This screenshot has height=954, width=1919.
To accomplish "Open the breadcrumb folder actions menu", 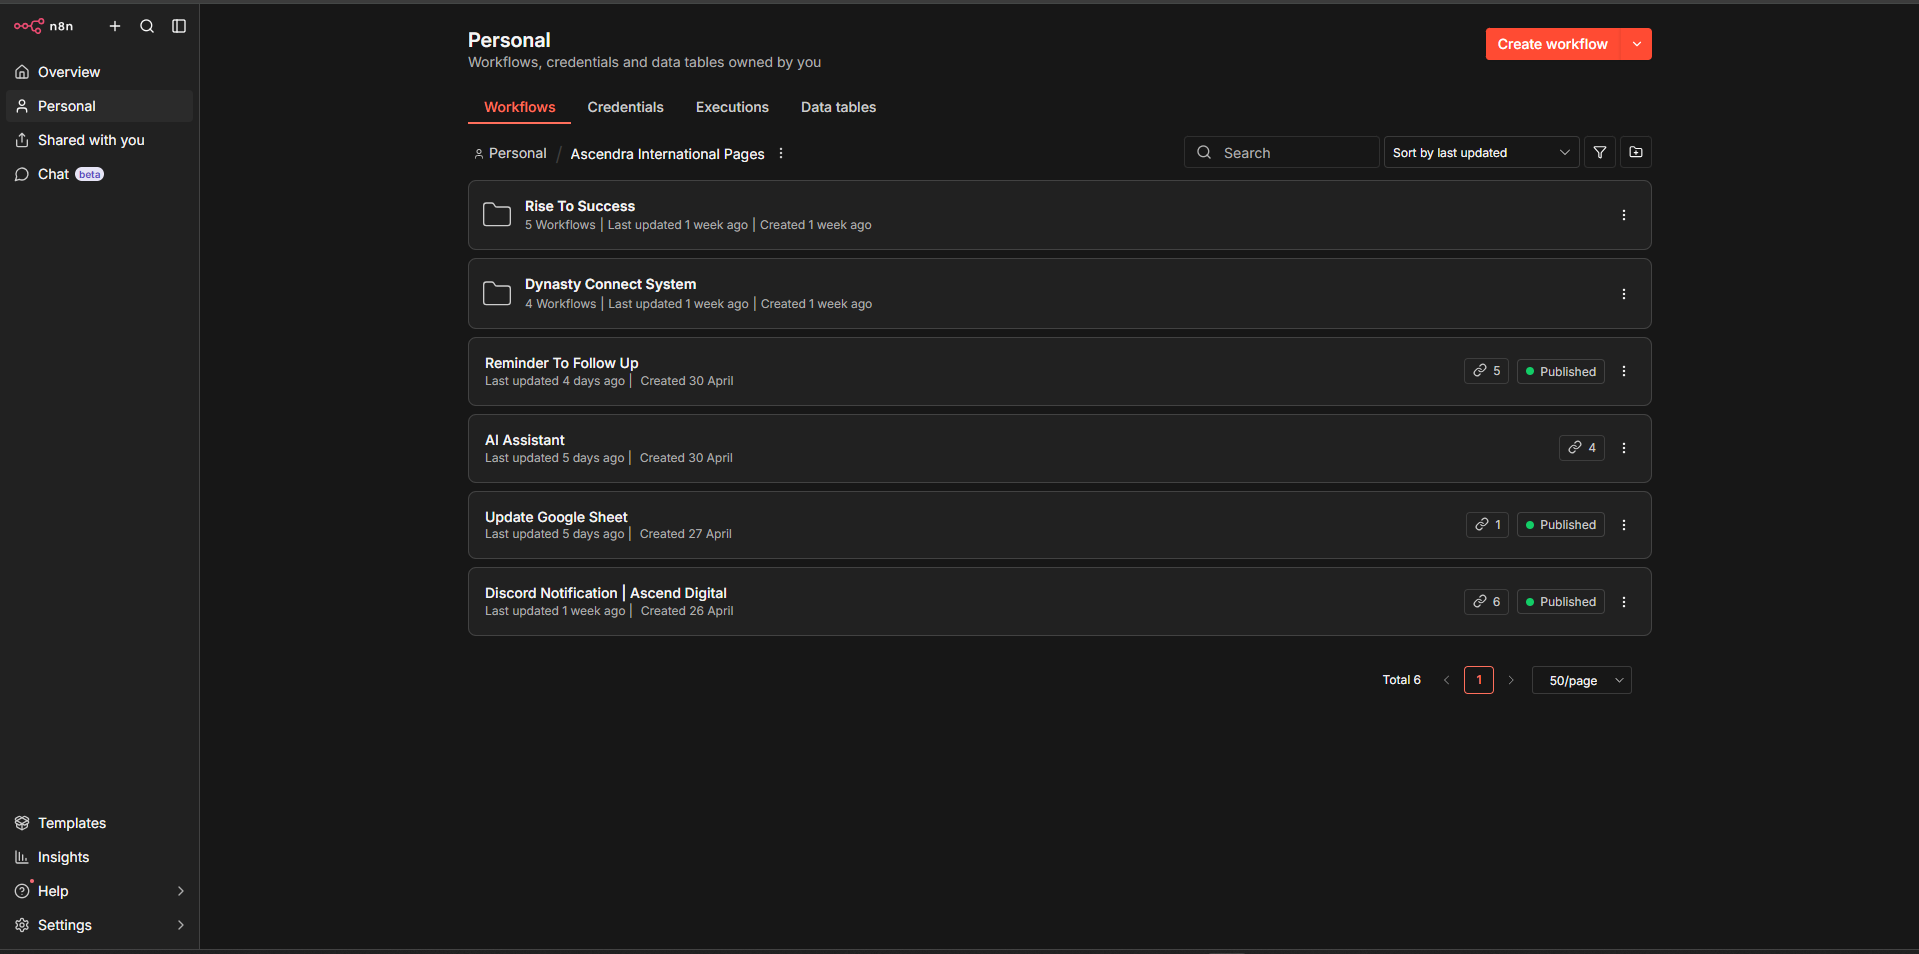I will click(x=781, y=153).
